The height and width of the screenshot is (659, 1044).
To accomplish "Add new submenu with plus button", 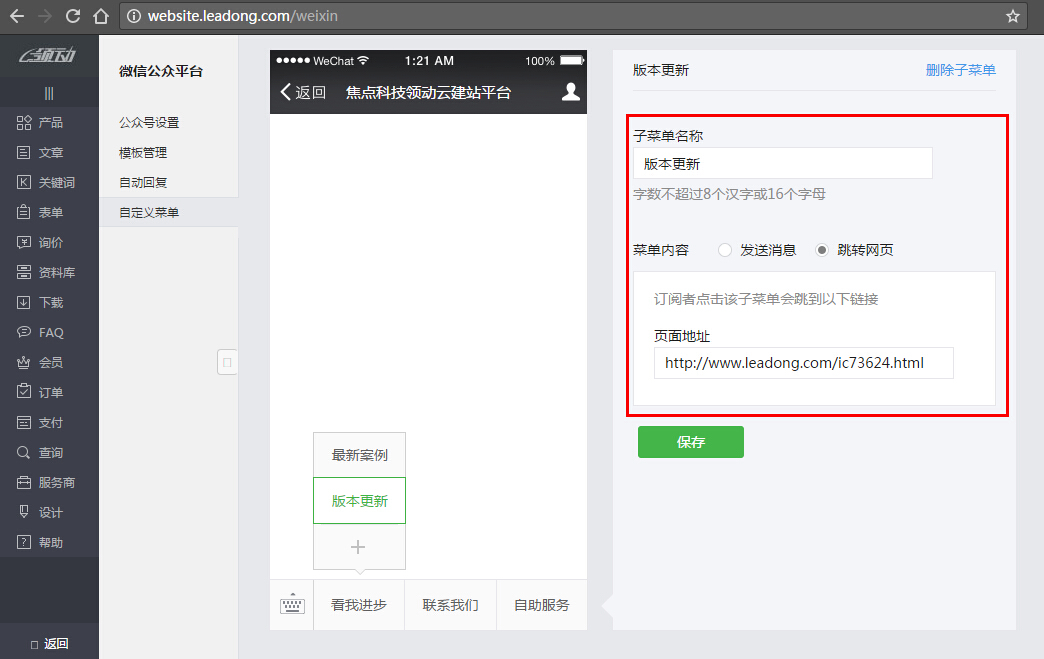I will 359,547.
